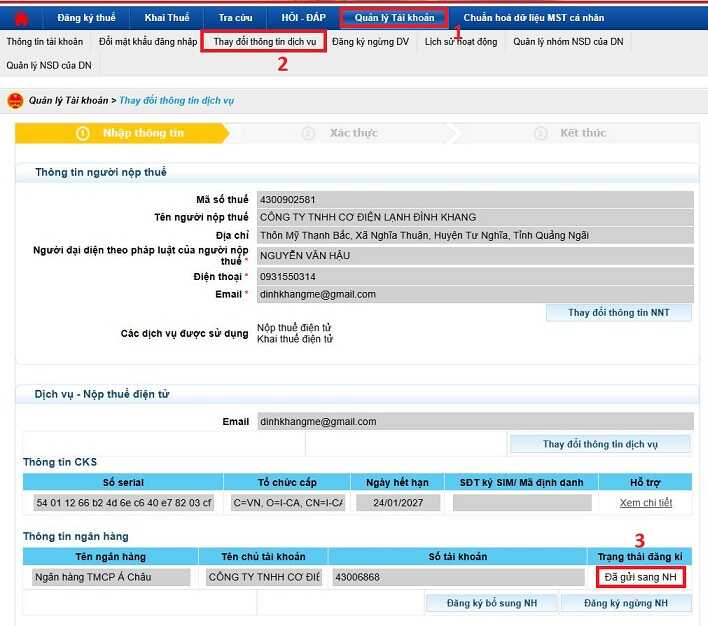Click the Tên chủ tài khoản field
The image size is (708, 626).
(264, 577)
